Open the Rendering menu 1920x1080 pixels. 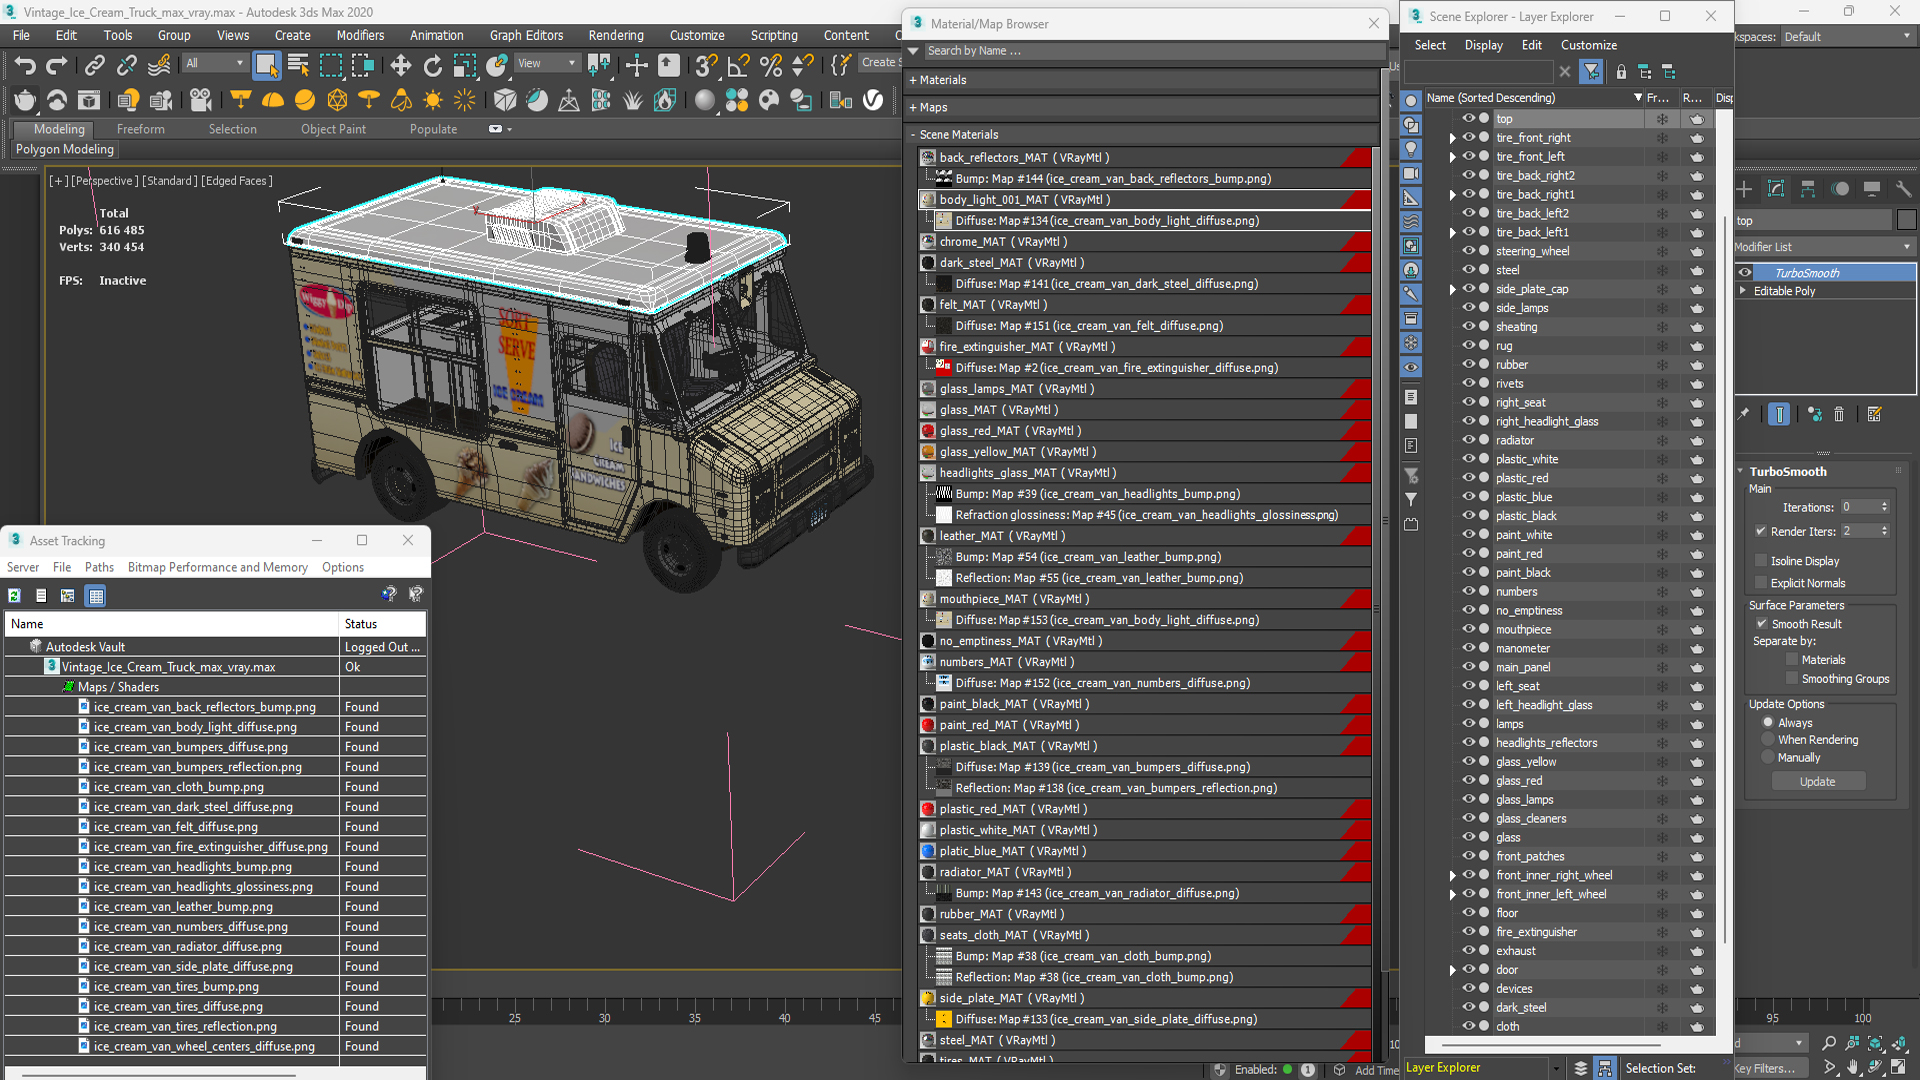click(616, 35)
